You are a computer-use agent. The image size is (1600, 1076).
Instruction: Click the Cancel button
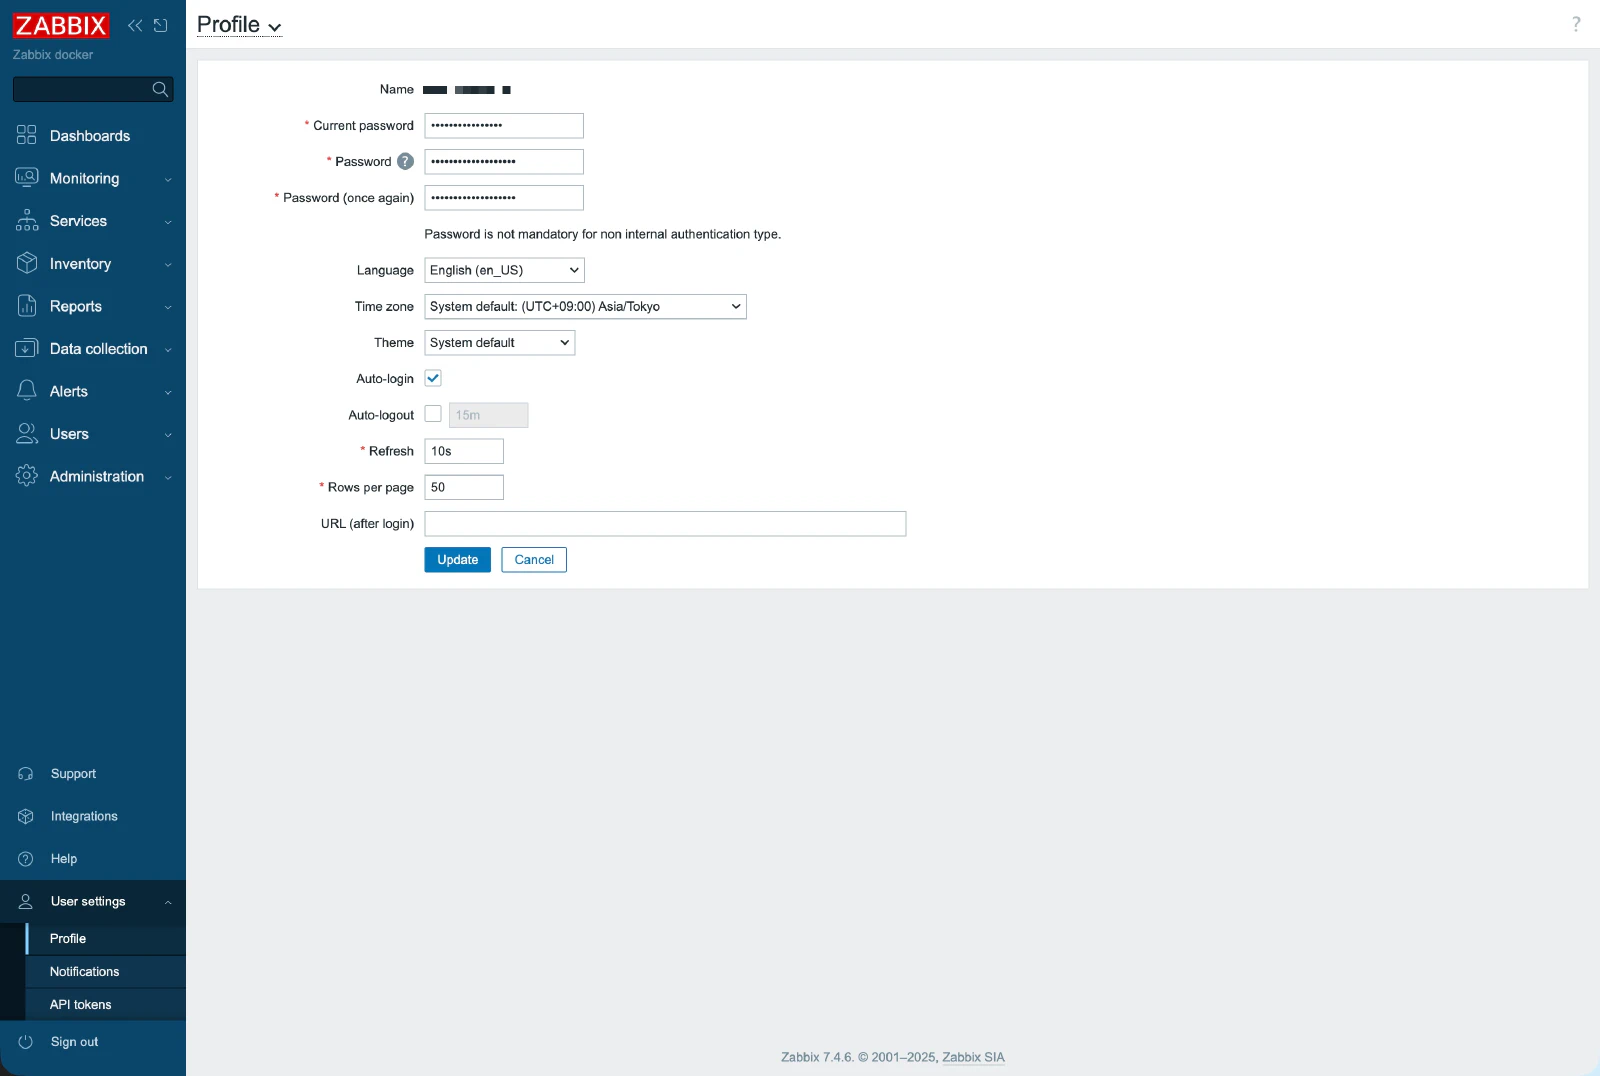(x=534, y=560)
